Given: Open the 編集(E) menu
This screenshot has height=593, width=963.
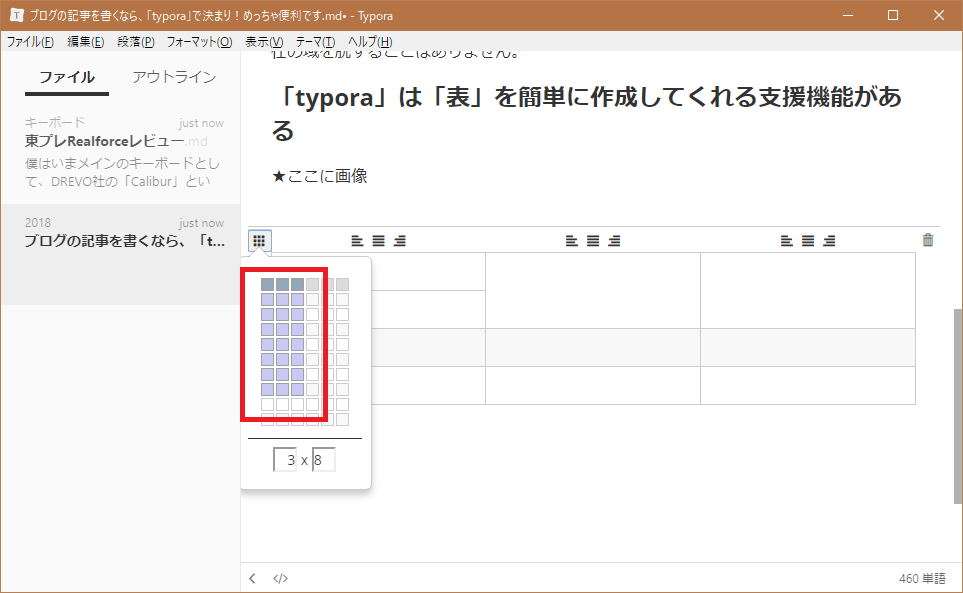Looking at the screenshot, I should click(x=85, y=41).
